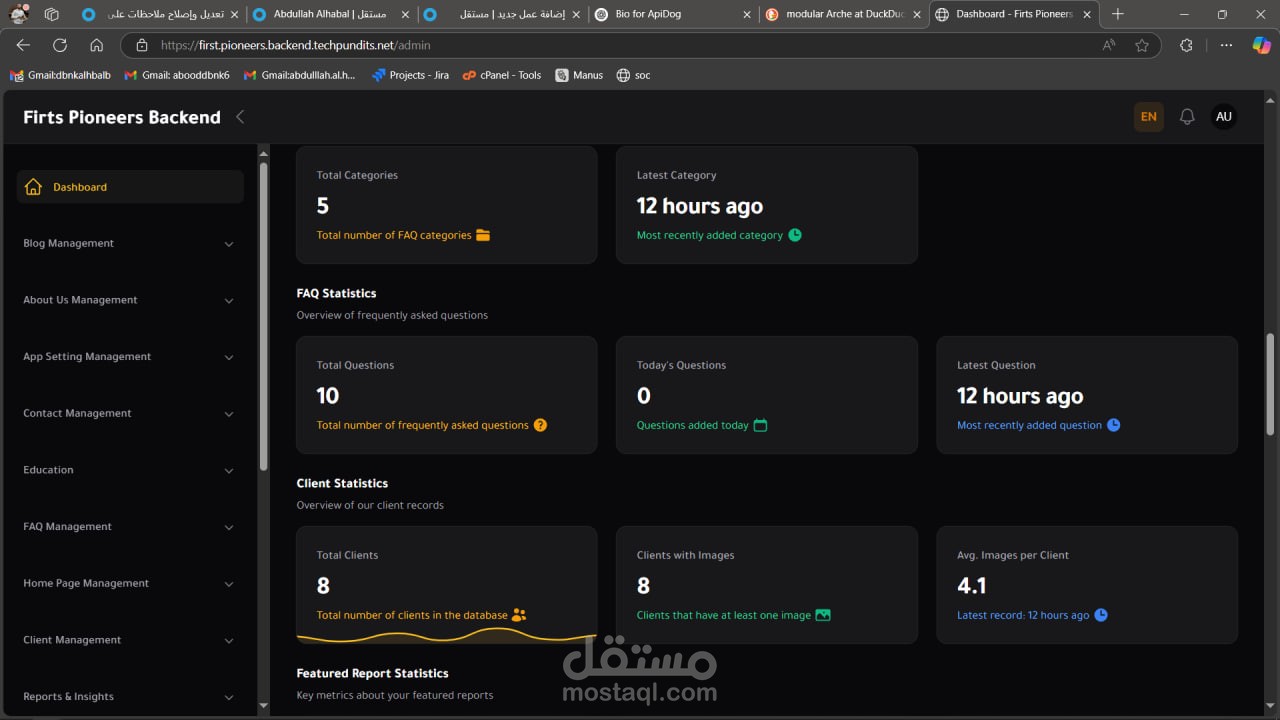Open Projects - Jira bookmark

click(x=410, y=75)
